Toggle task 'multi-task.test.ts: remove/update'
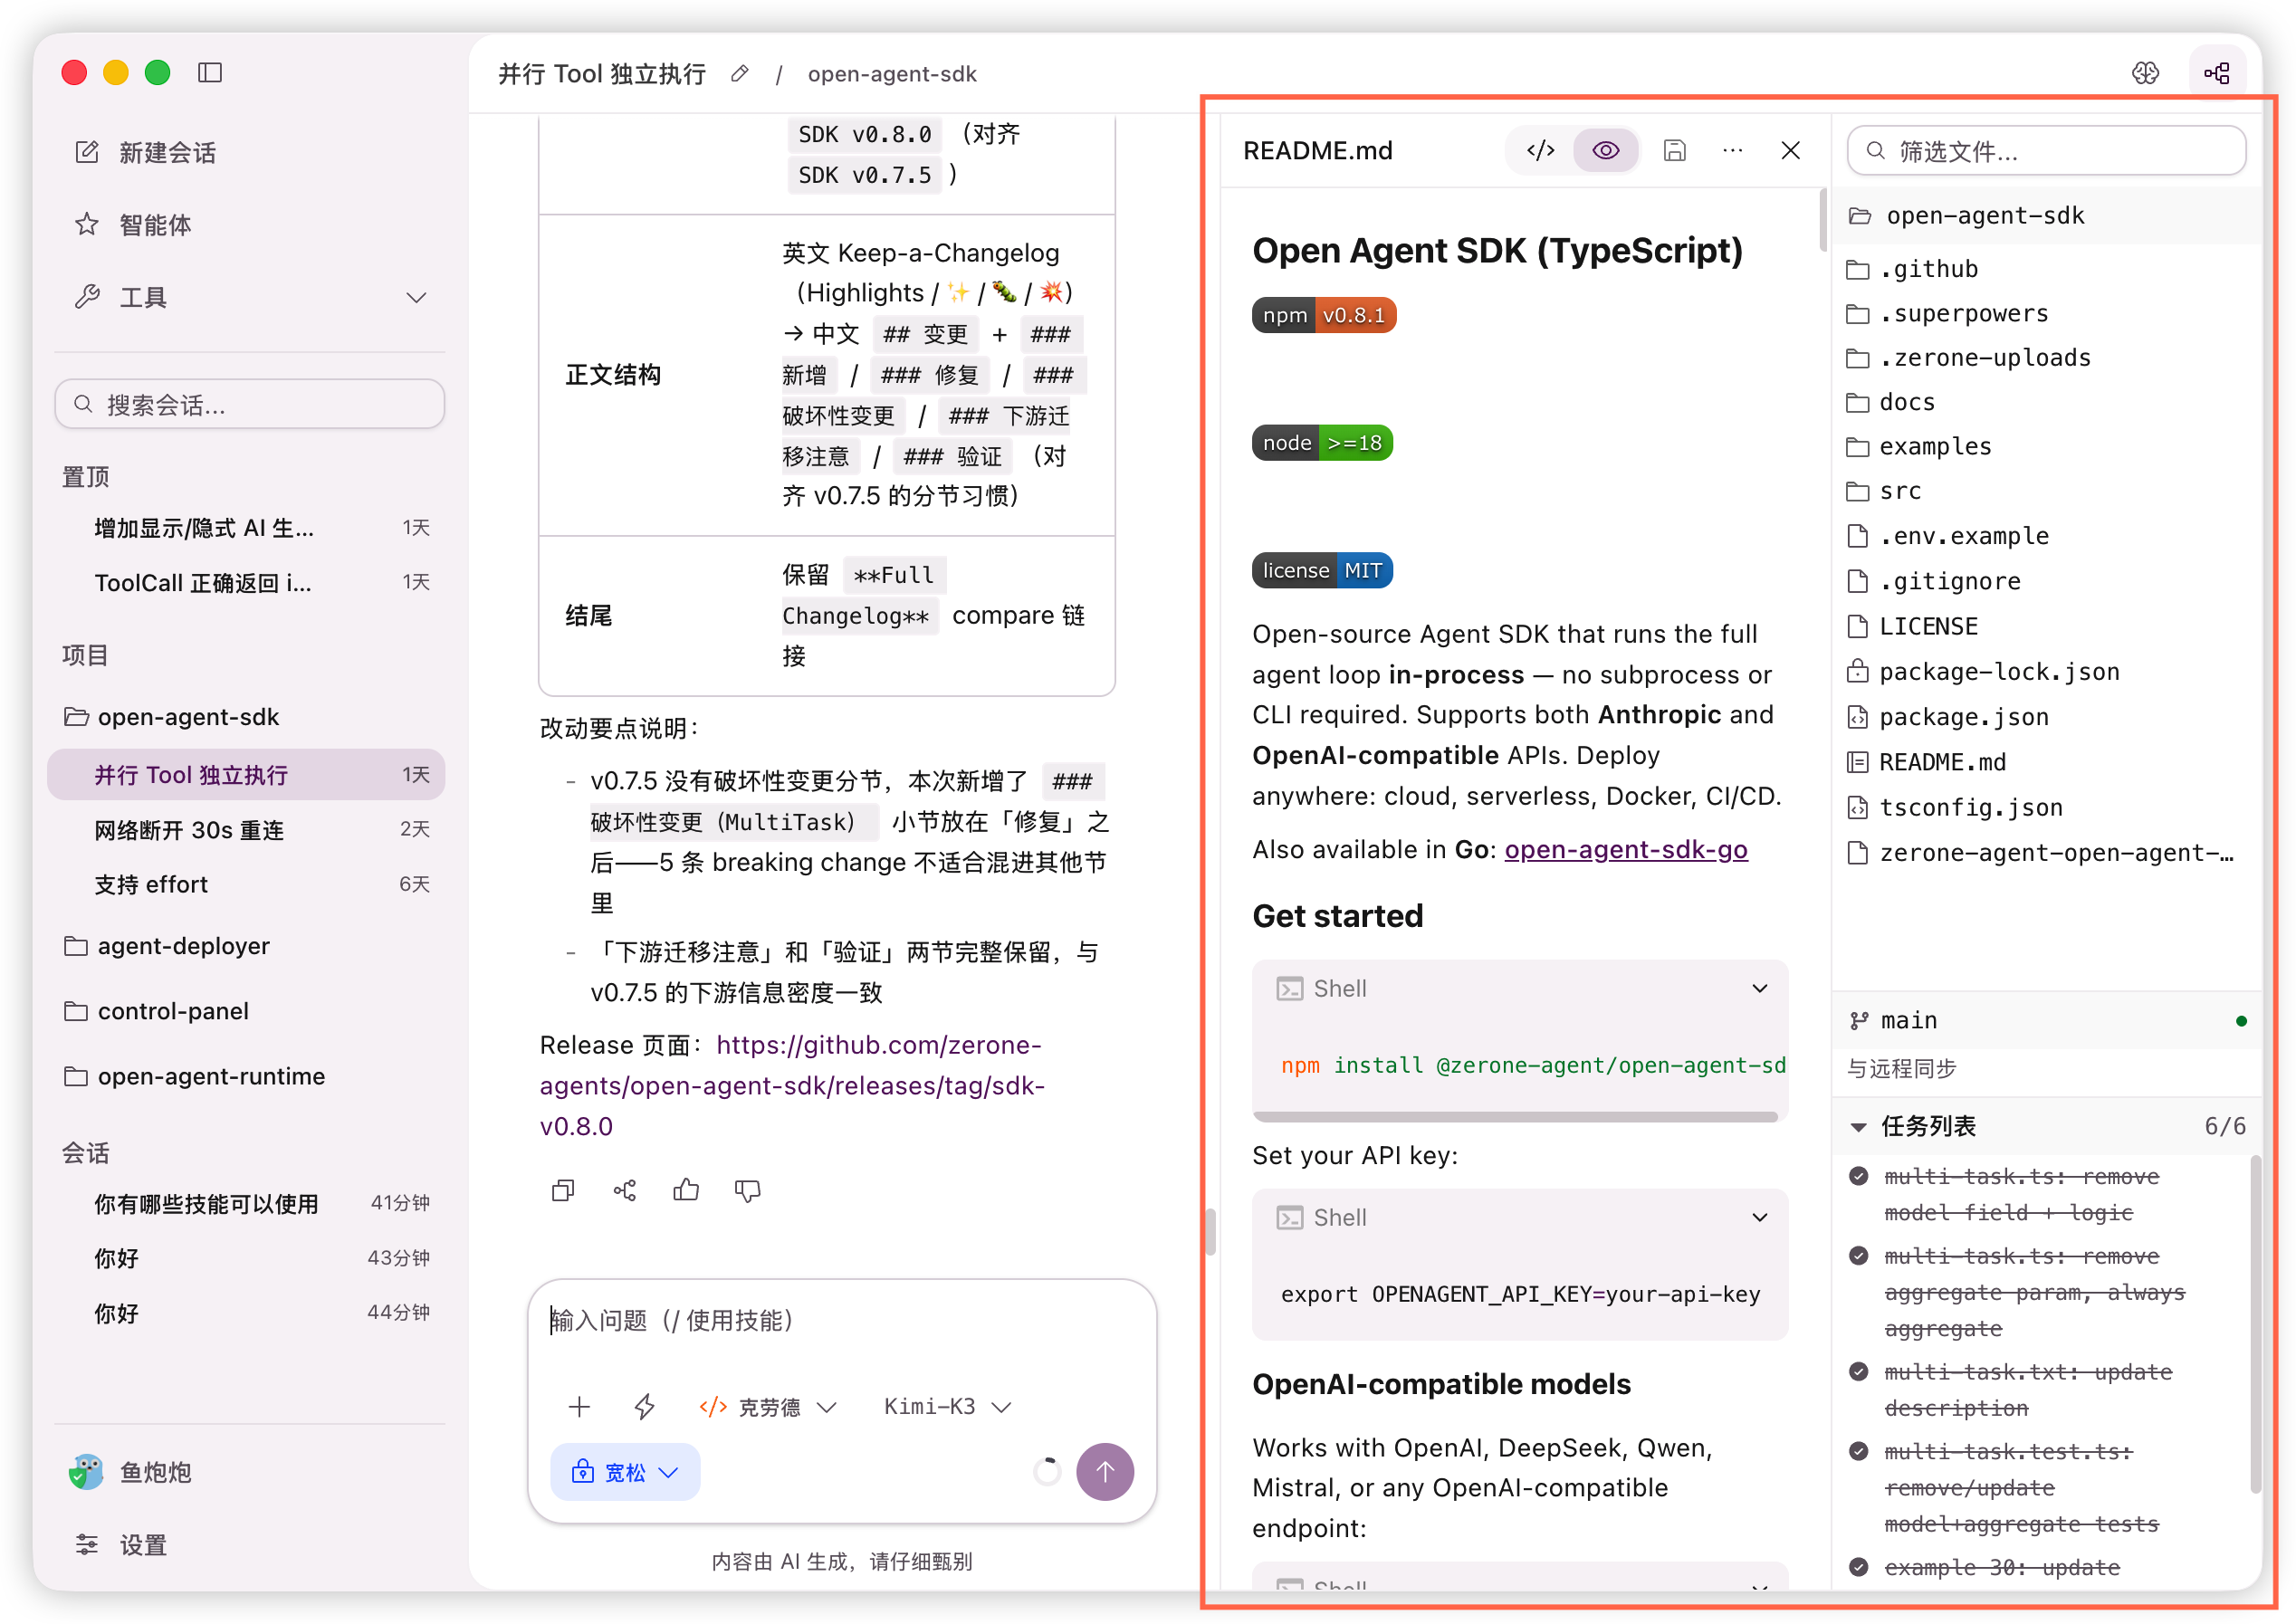 (x=1858, y=1451)
